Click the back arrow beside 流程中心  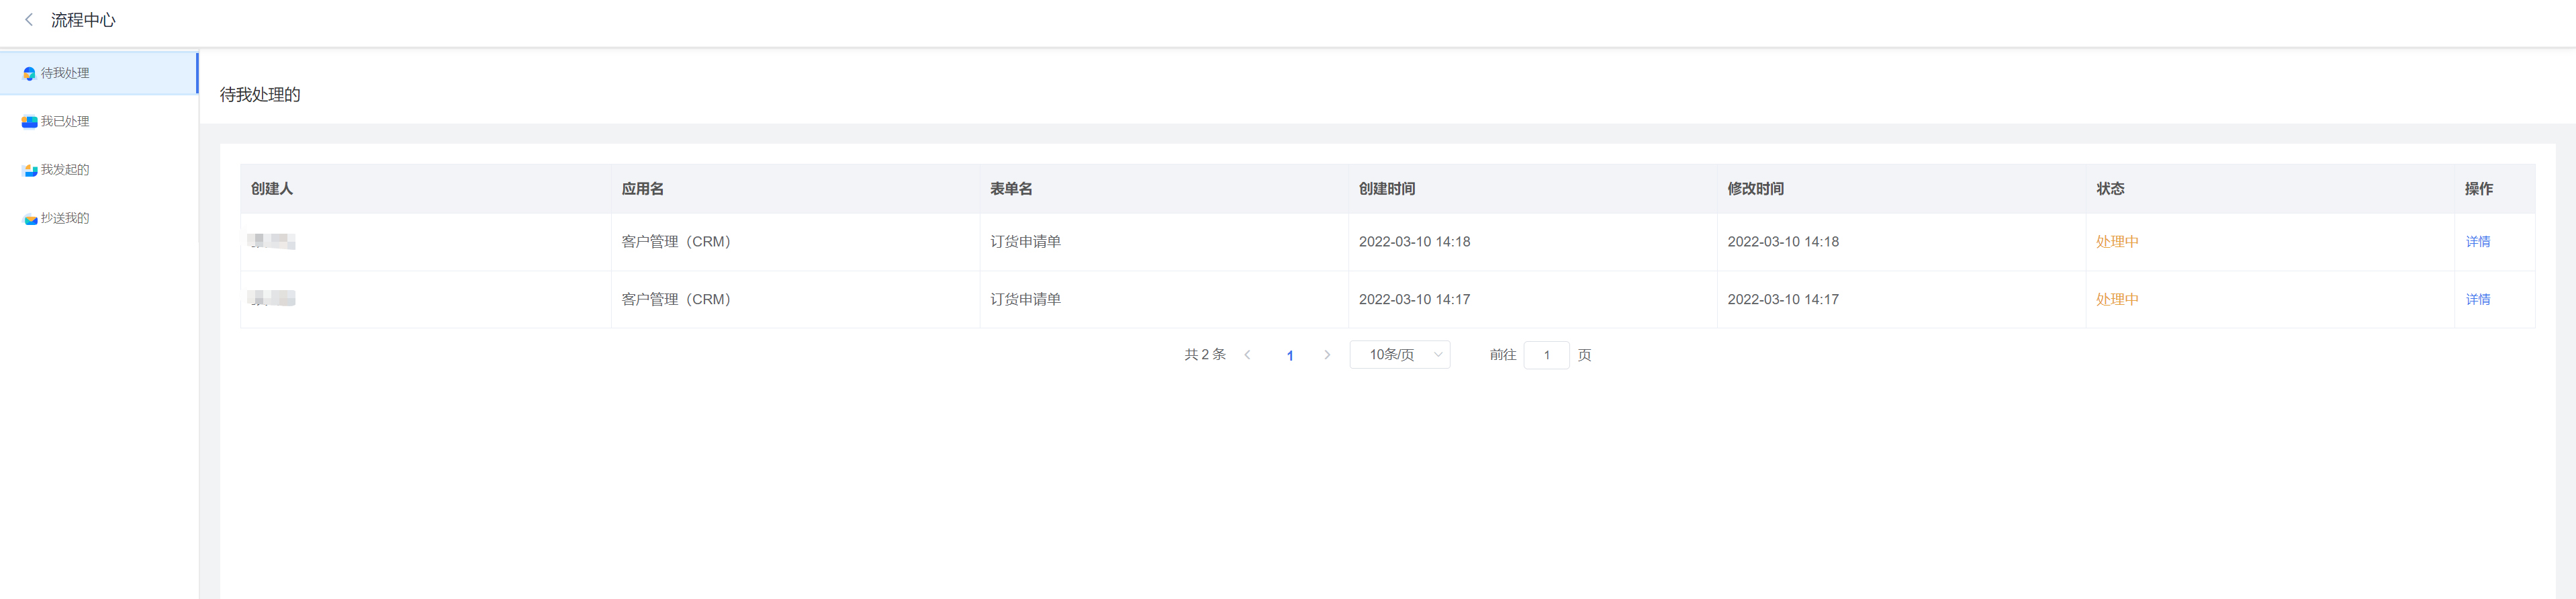click(29, 19)
